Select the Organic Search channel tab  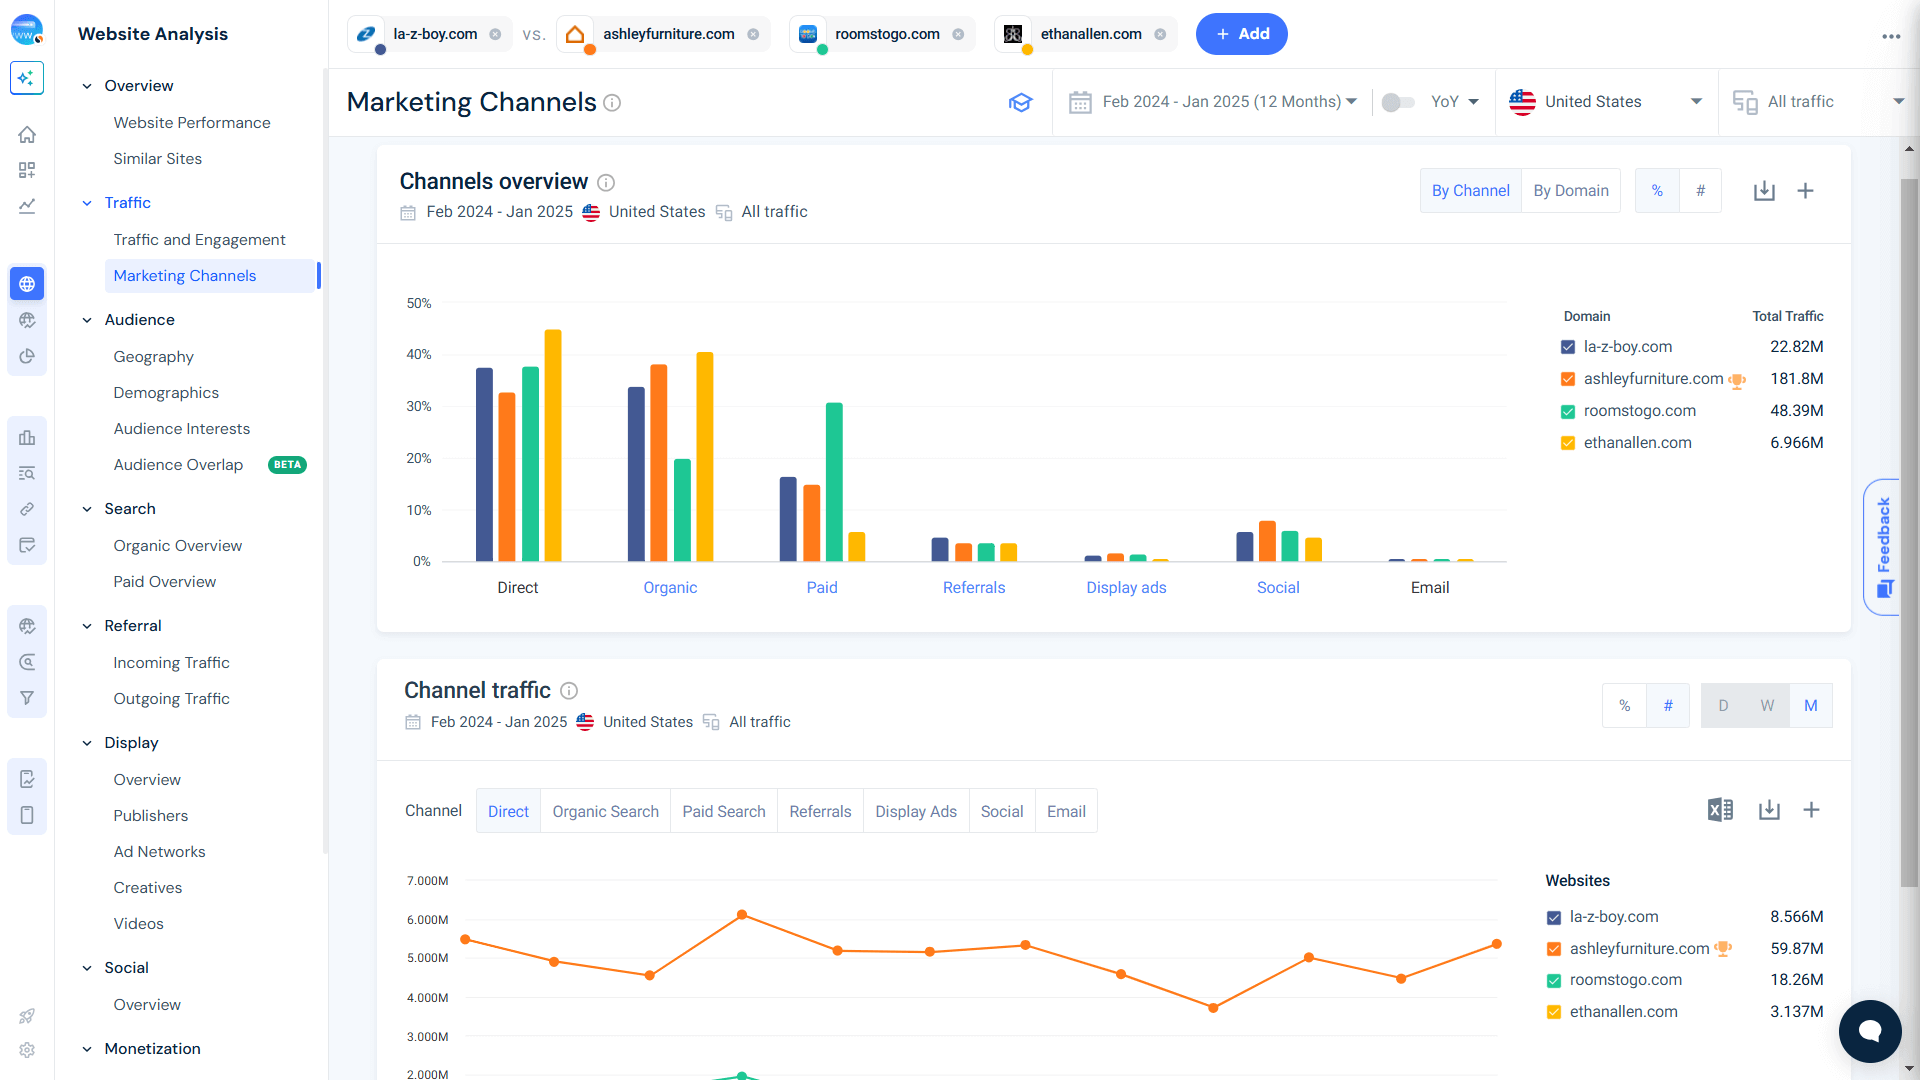[x=605, y=811]
